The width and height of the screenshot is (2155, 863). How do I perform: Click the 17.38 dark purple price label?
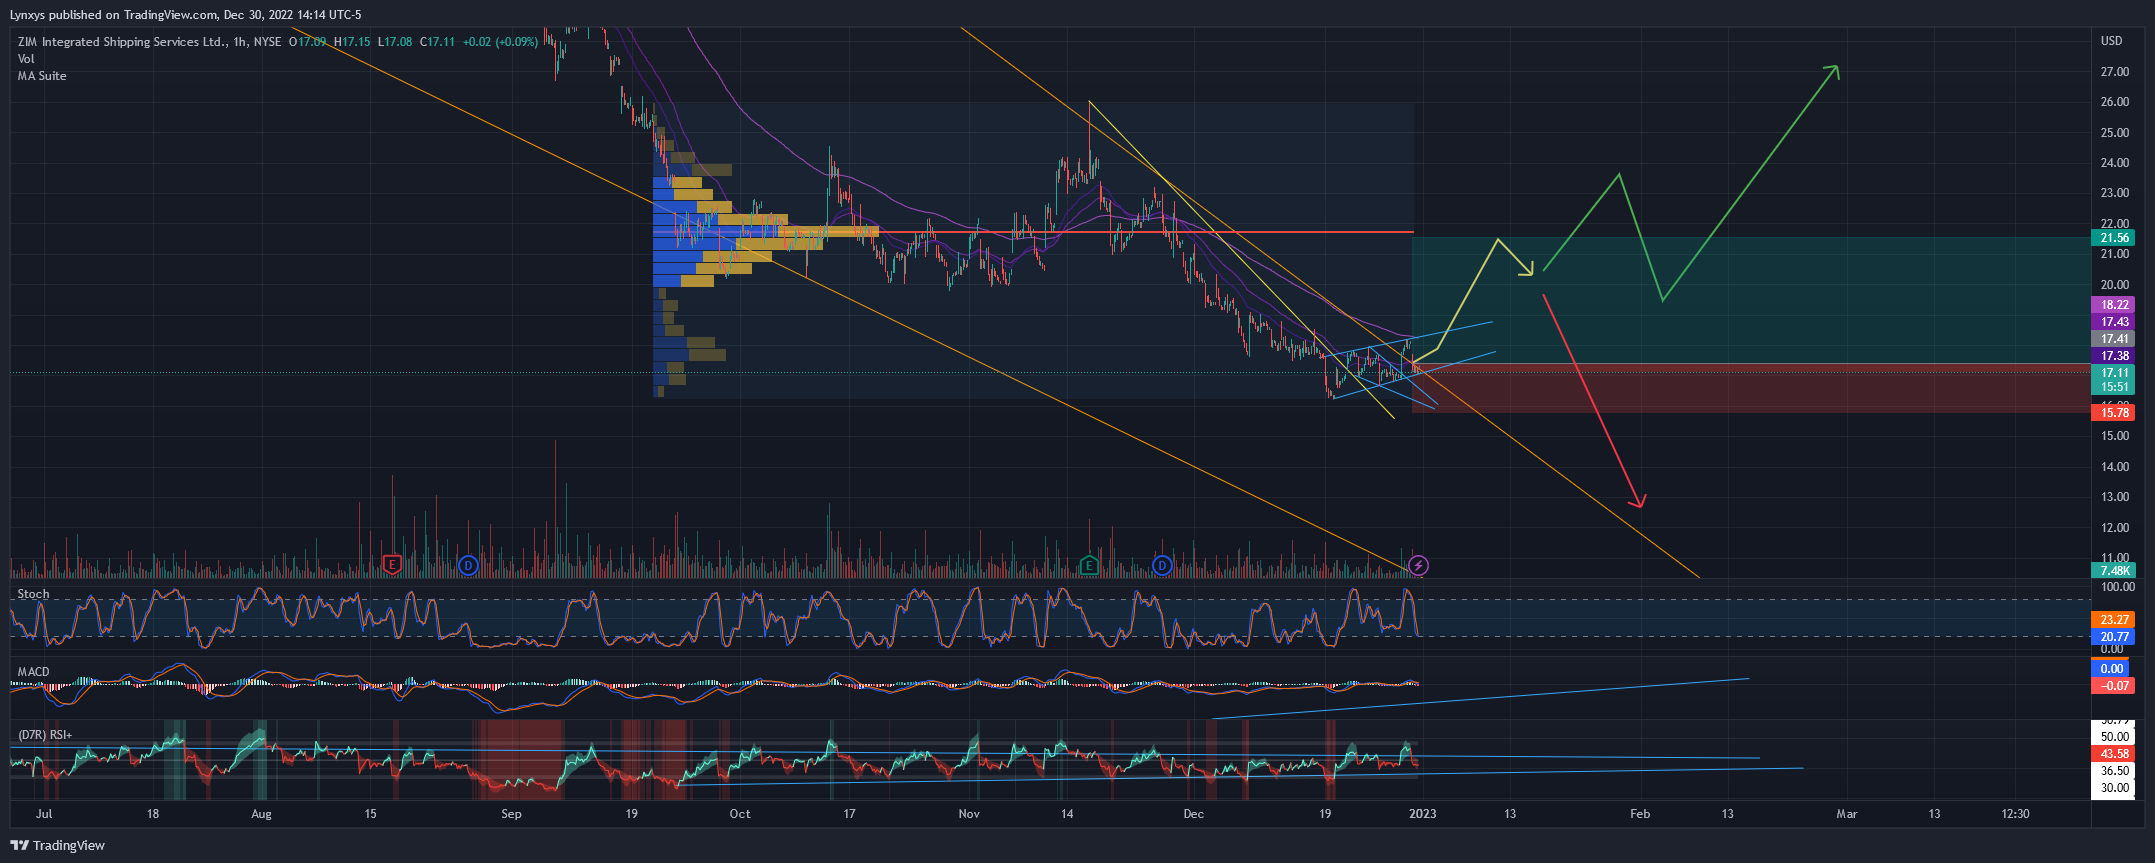(x=2114, y=356)
